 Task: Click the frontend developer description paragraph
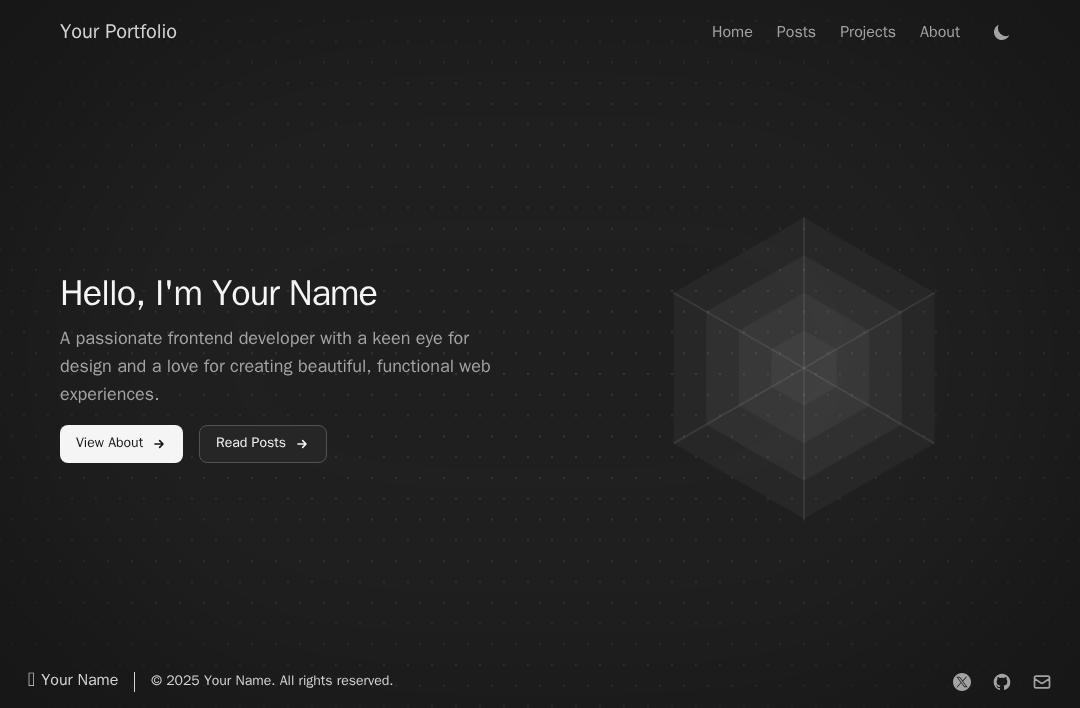pyautogui.click(x=275, y=367)
